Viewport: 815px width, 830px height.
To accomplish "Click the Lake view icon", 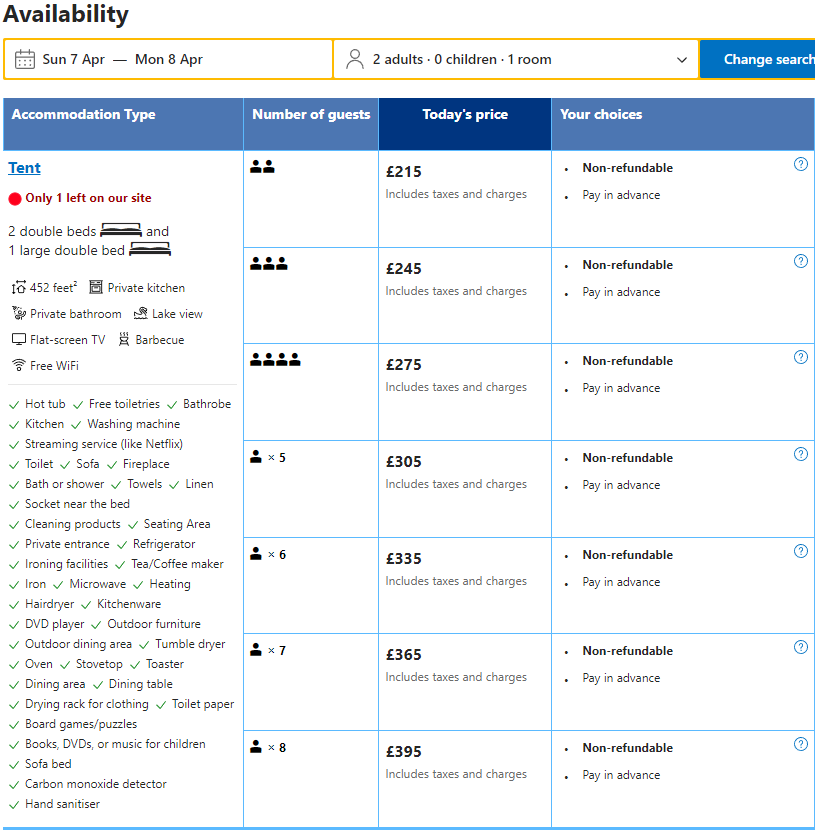I will 139,314.
